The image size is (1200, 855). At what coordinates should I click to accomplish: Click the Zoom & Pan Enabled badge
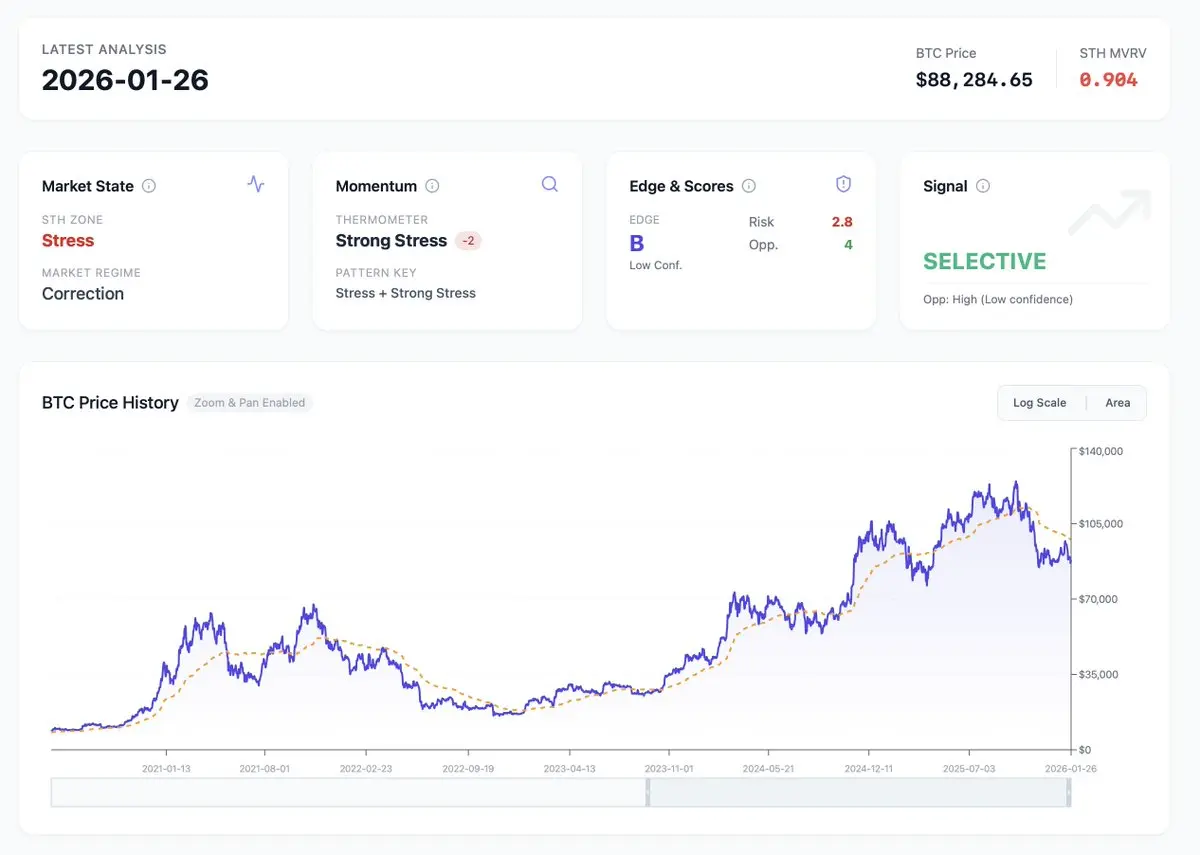click(x=249, y=403)
